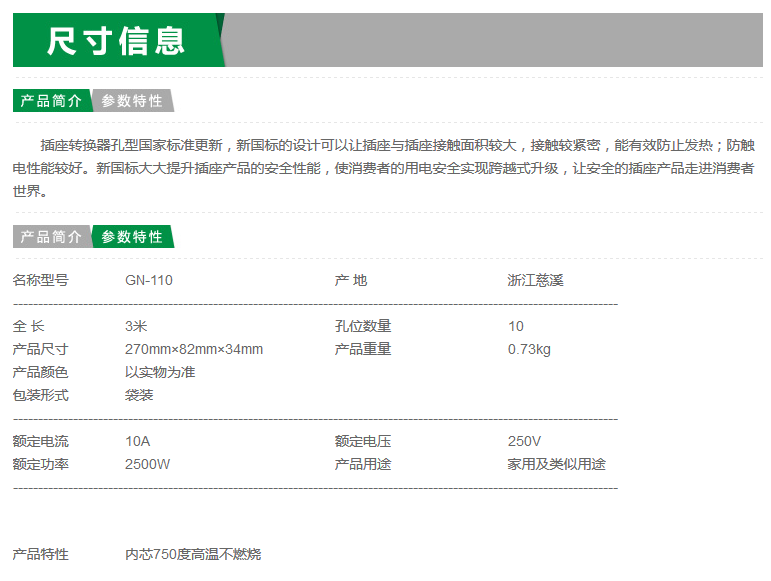Click the 孔位数量 label in the specs table
This screenshot has height=581, width=771.
362,326
